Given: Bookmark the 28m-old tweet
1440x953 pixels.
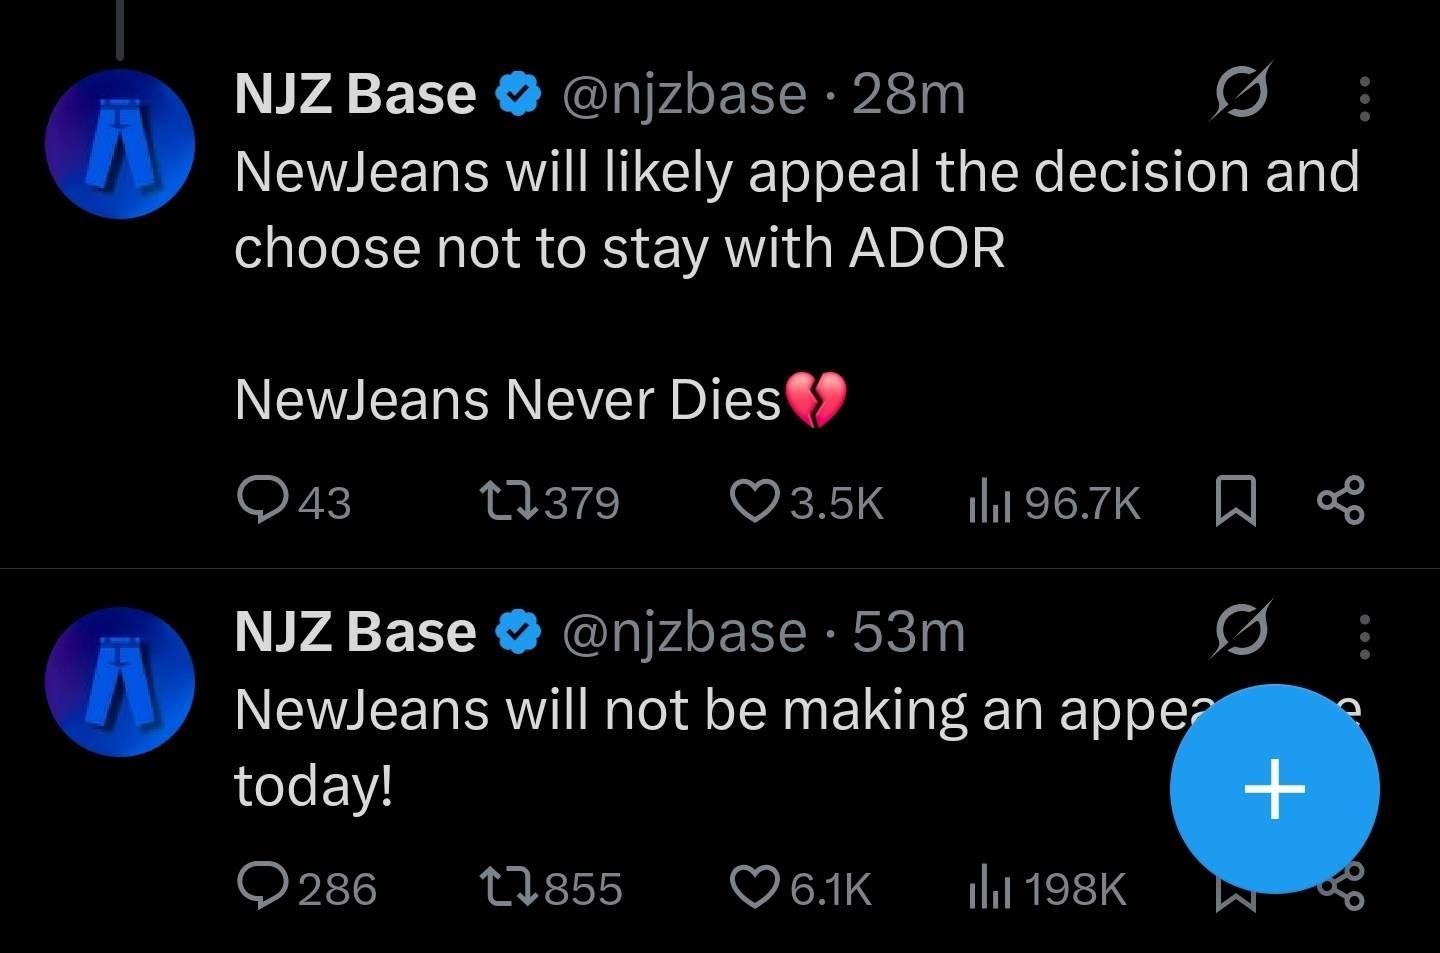Looking at the screenshot, I should pyautogui.click(x=1235, y=501).
